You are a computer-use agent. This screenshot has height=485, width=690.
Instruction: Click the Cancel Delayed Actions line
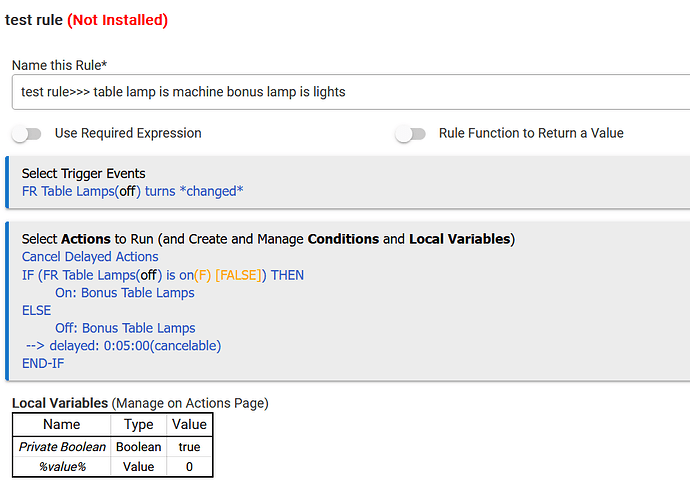pos(90,257)
